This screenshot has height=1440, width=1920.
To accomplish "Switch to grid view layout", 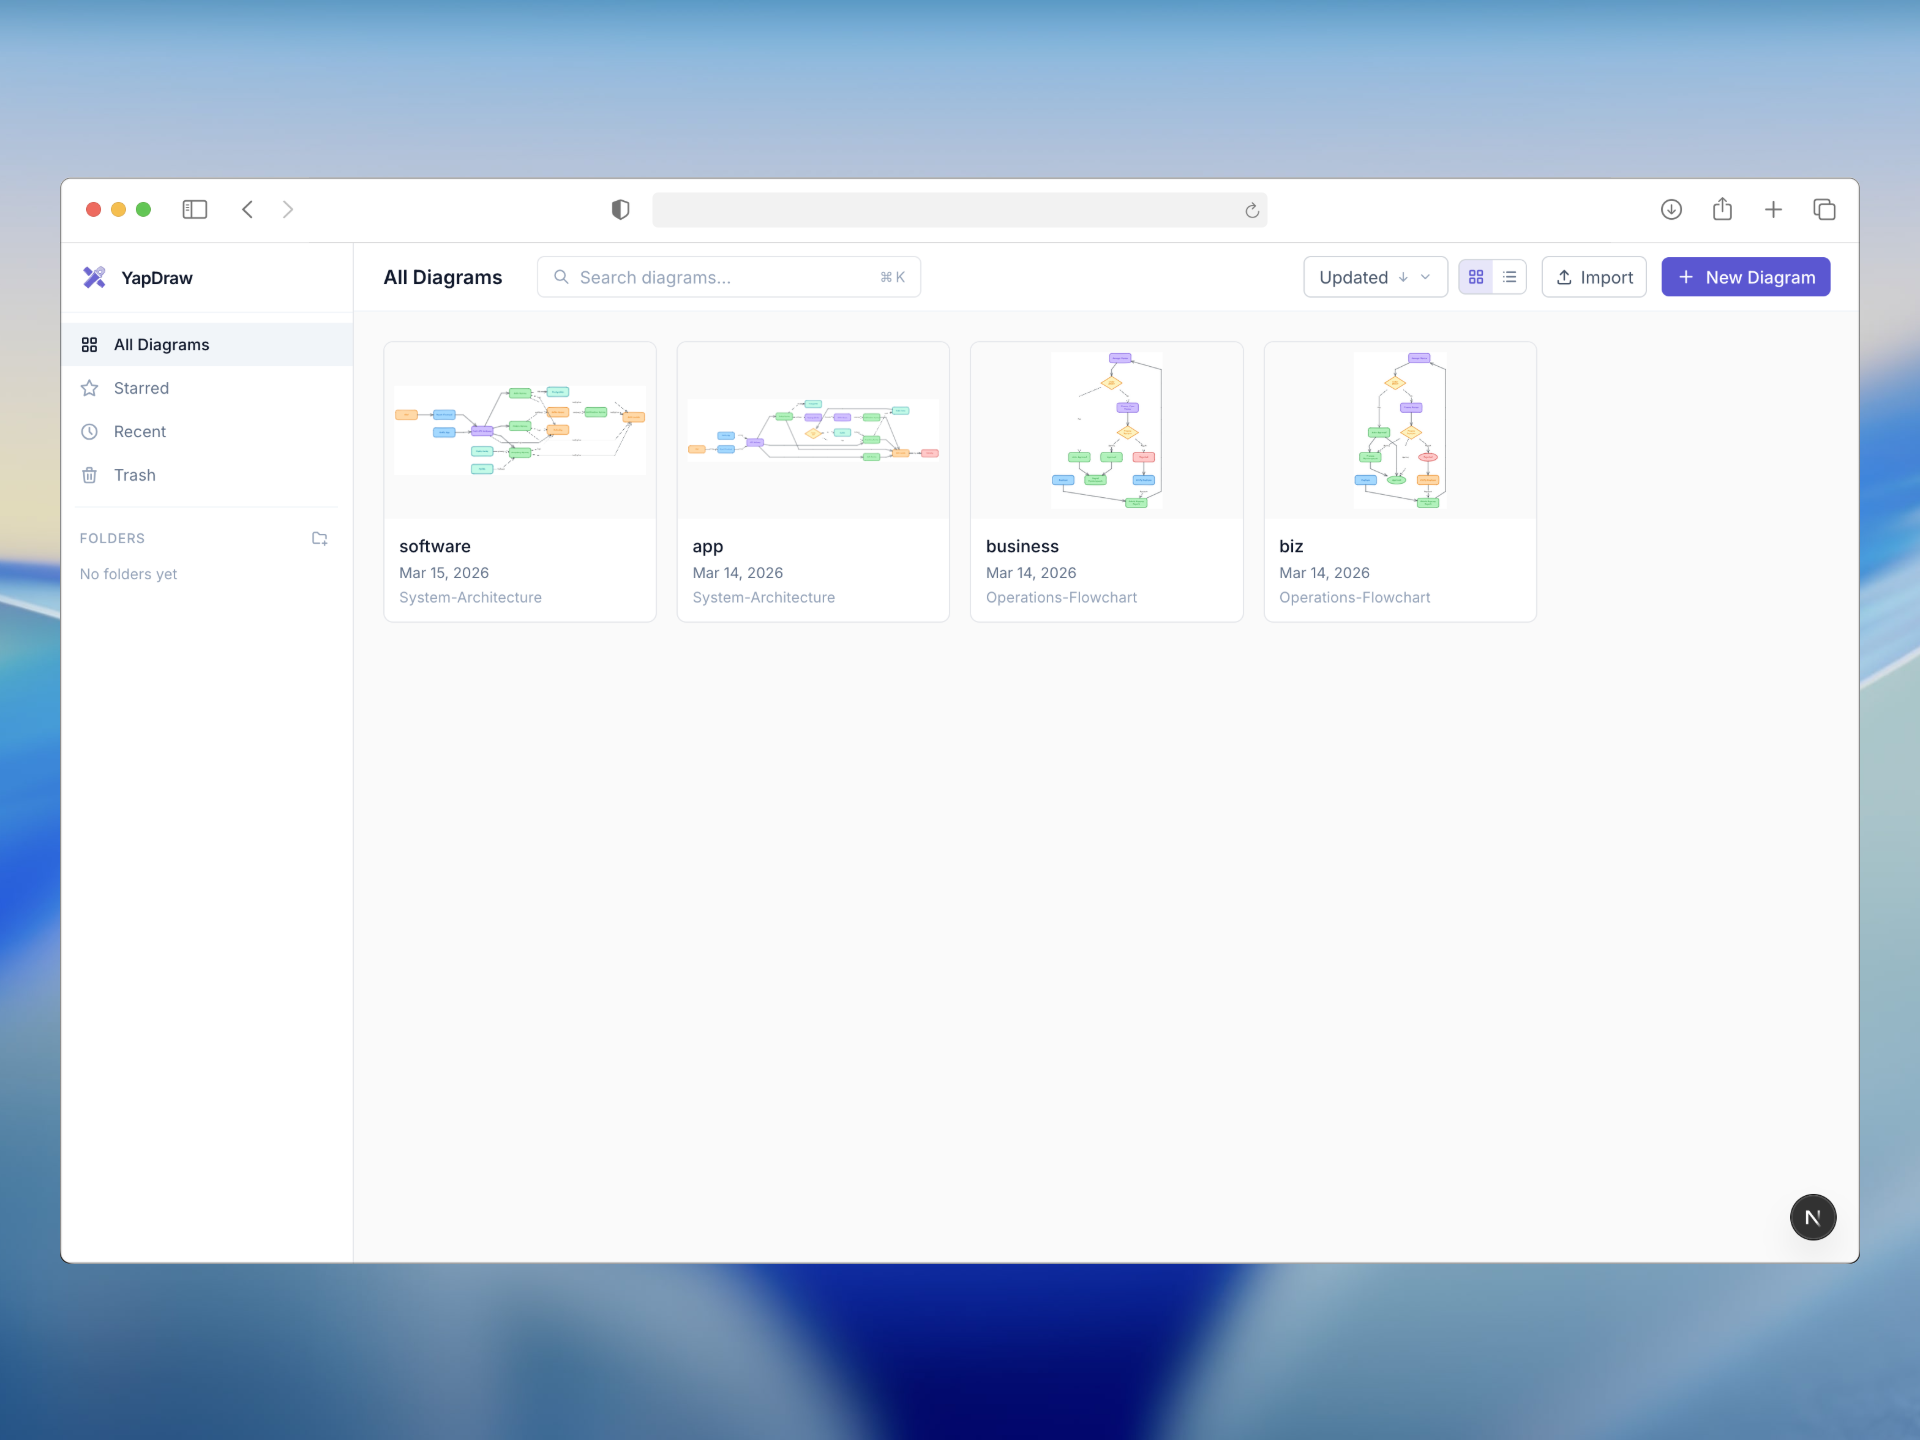I will pos(1476,277).
